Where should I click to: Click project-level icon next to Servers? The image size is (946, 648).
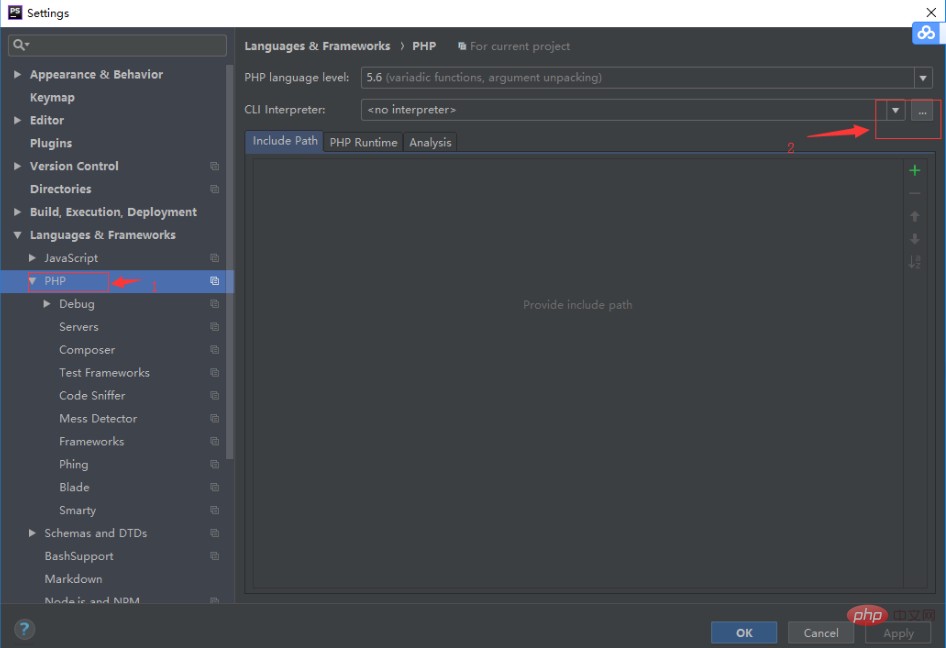click(214, 326)
